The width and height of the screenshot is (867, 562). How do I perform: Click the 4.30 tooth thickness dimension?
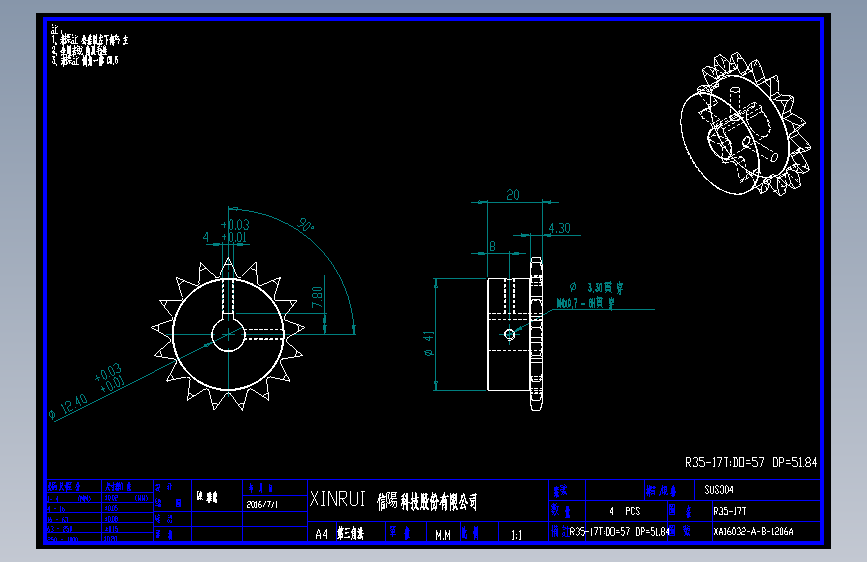[x=559, y=228]
